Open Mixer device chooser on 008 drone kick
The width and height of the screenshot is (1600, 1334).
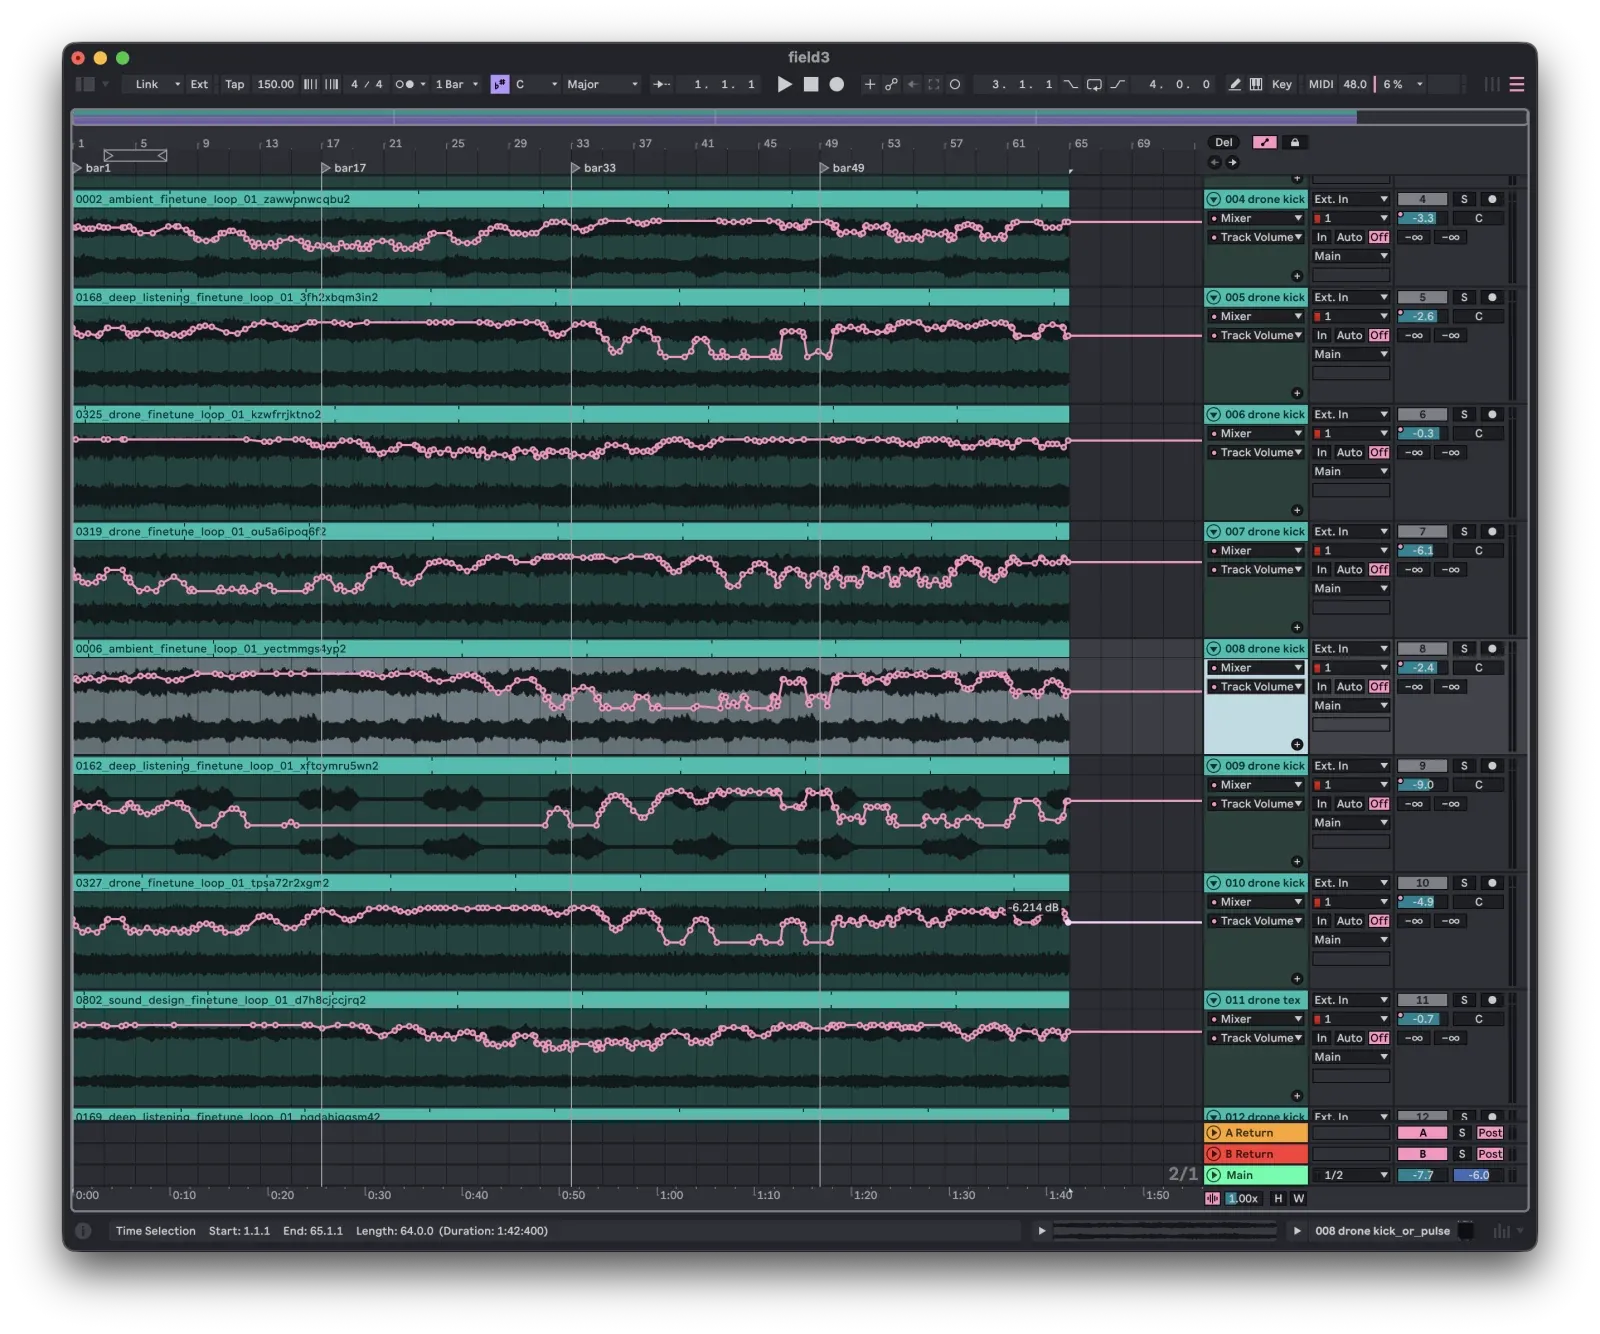1256,668
